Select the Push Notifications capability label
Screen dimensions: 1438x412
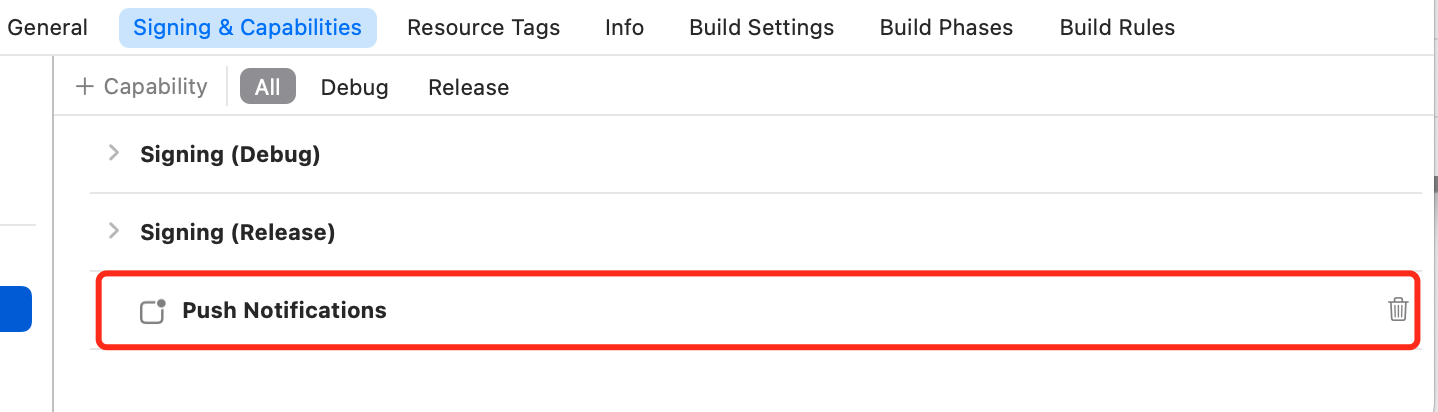tap(284, 310)
